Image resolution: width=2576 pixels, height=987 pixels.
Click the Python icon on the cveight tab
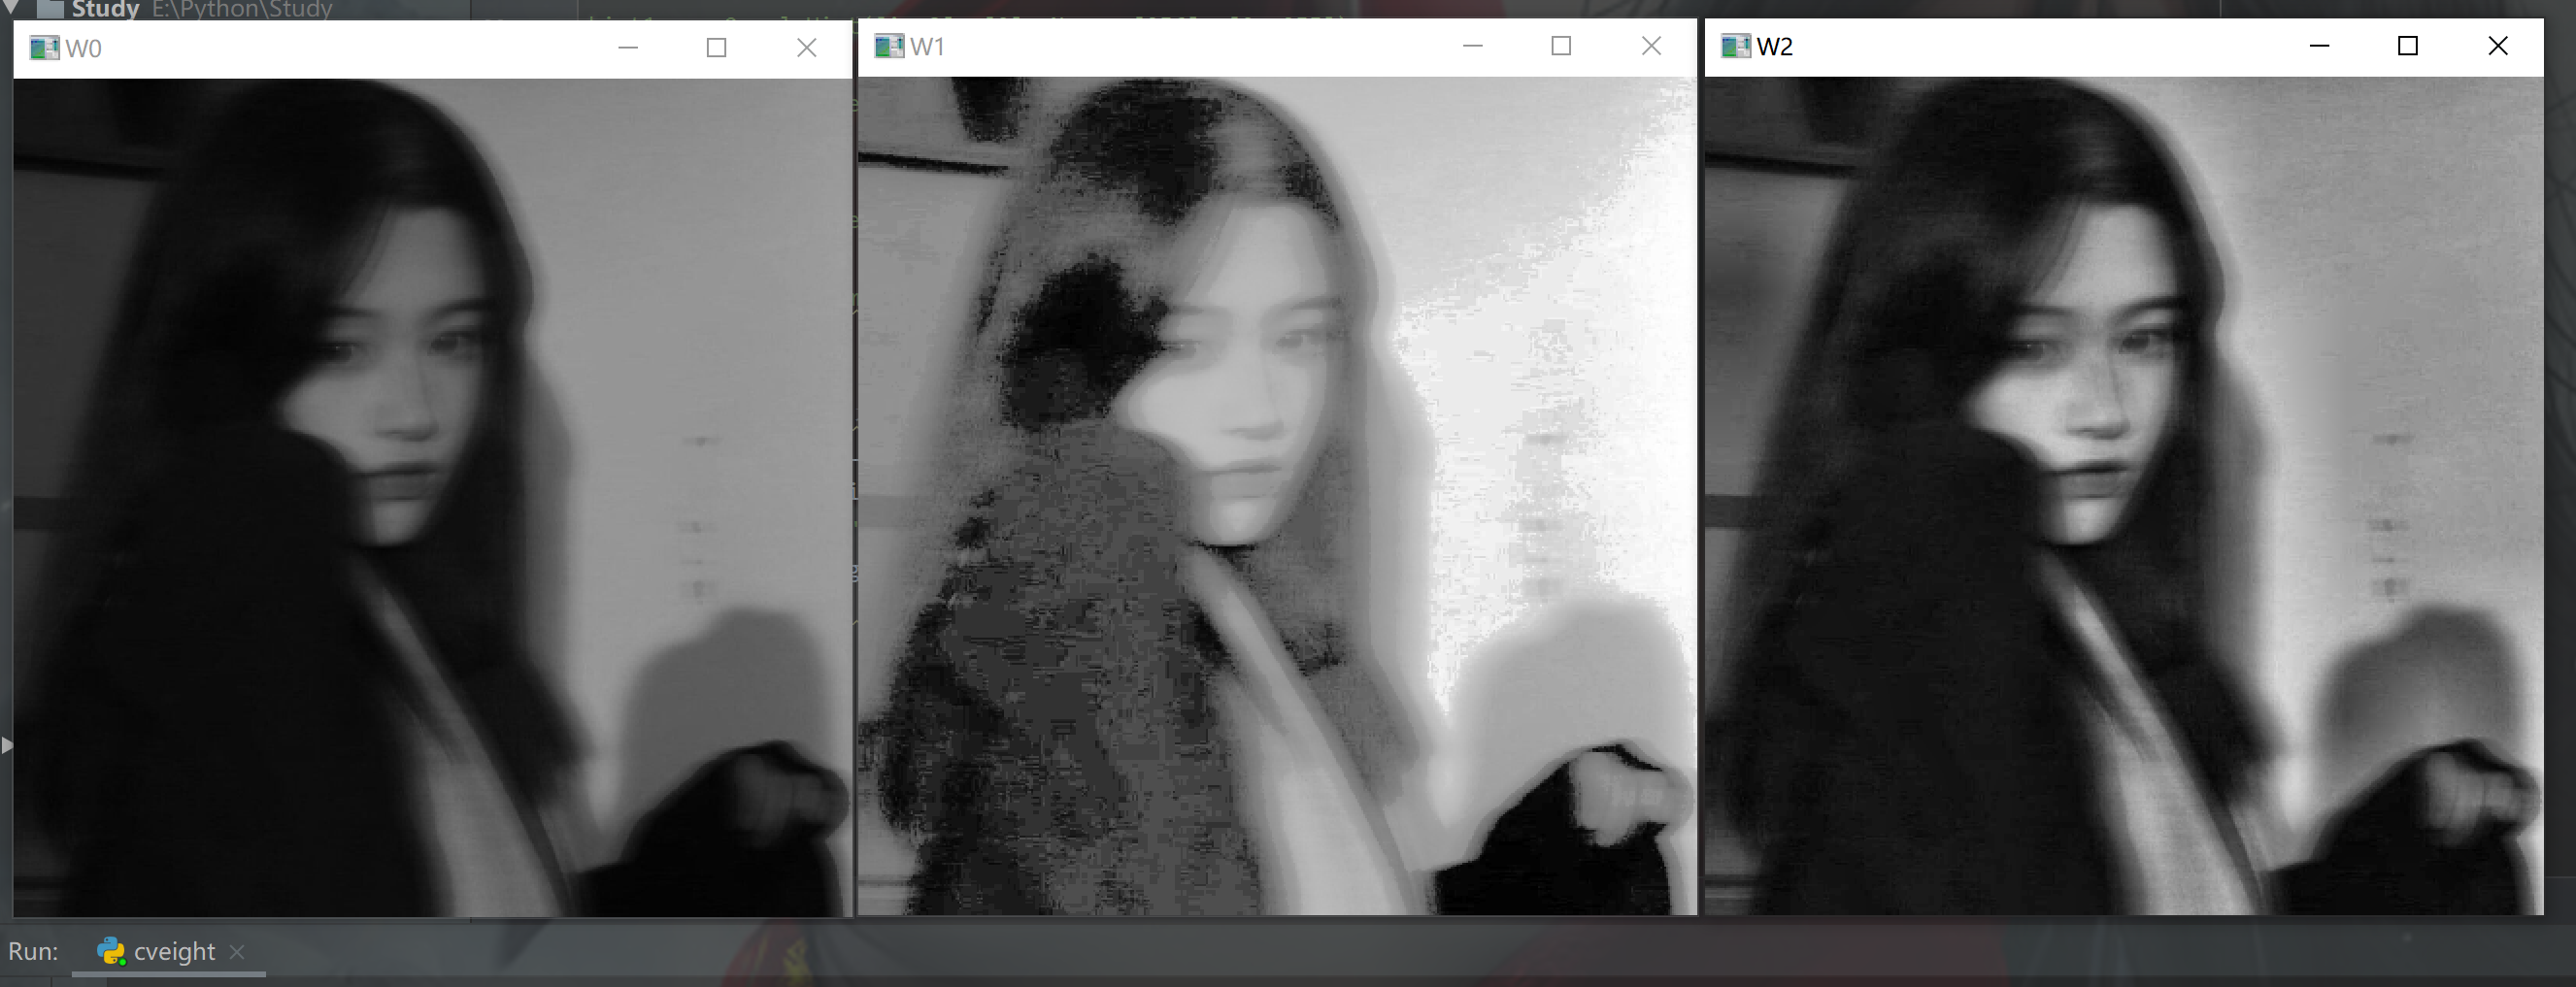click(110, 951)
